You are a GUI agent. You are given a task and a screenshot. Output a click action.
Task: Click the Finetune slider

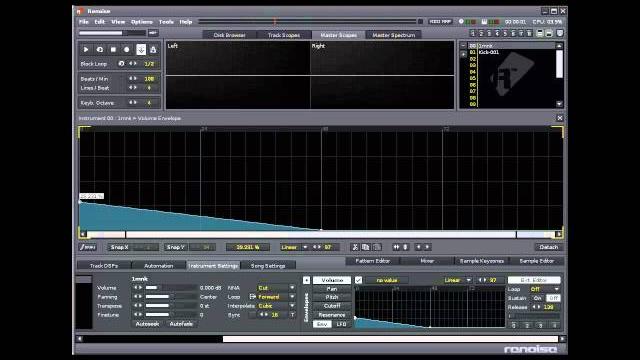point(171,314)
